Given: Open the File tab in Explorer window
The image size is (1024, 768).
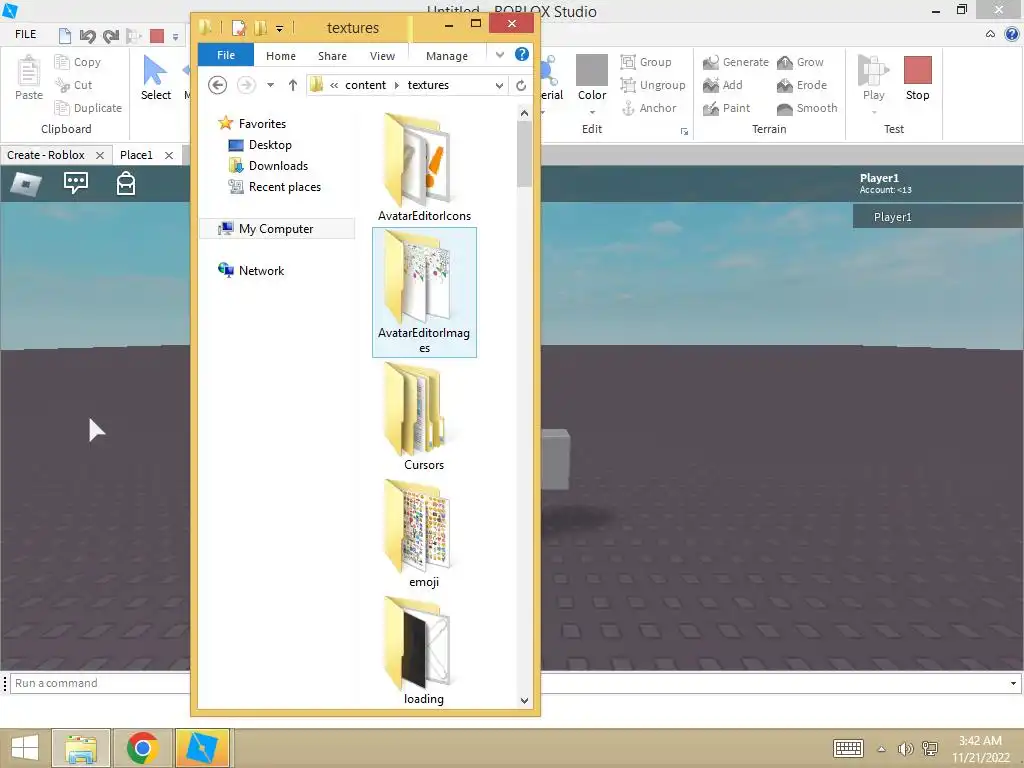Looking at the screenshot, I should 225,55.
